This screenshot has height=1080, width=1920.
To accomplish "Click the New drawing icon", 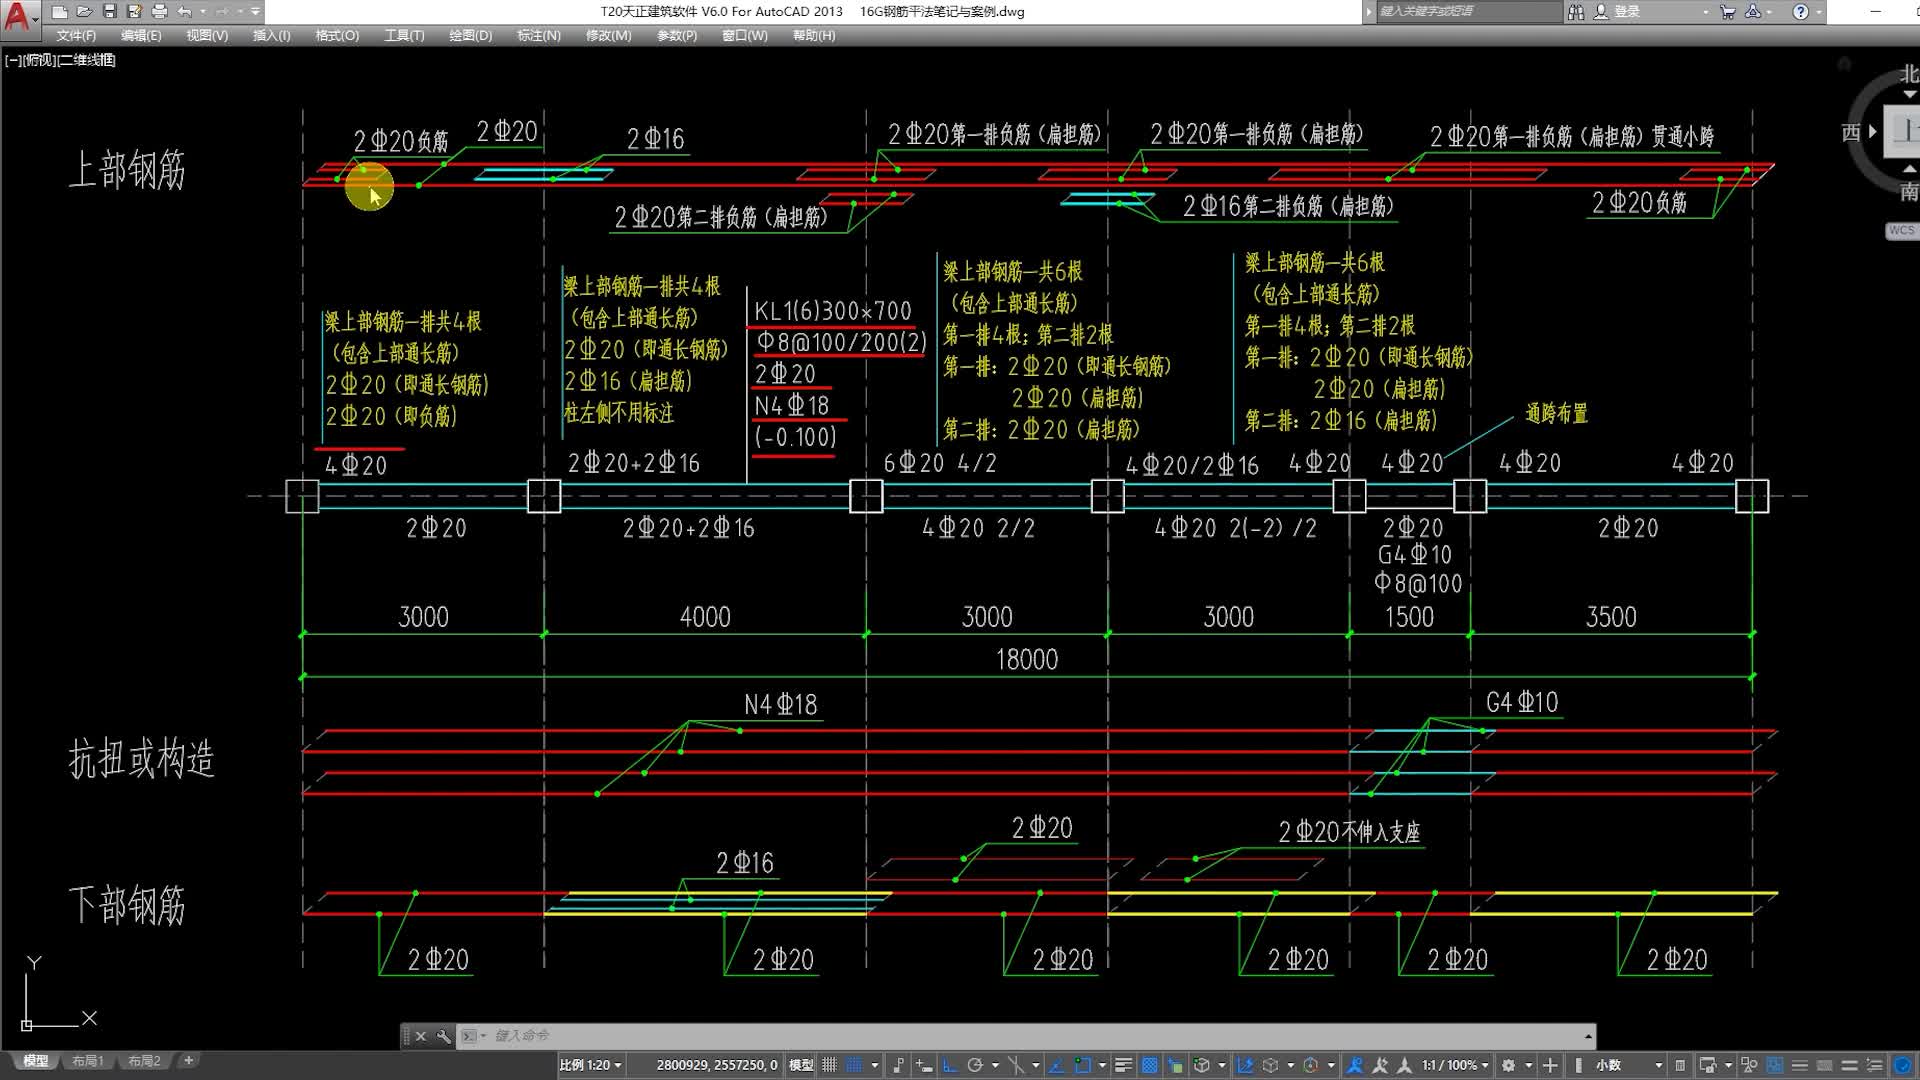I will (x=60, y=12).
